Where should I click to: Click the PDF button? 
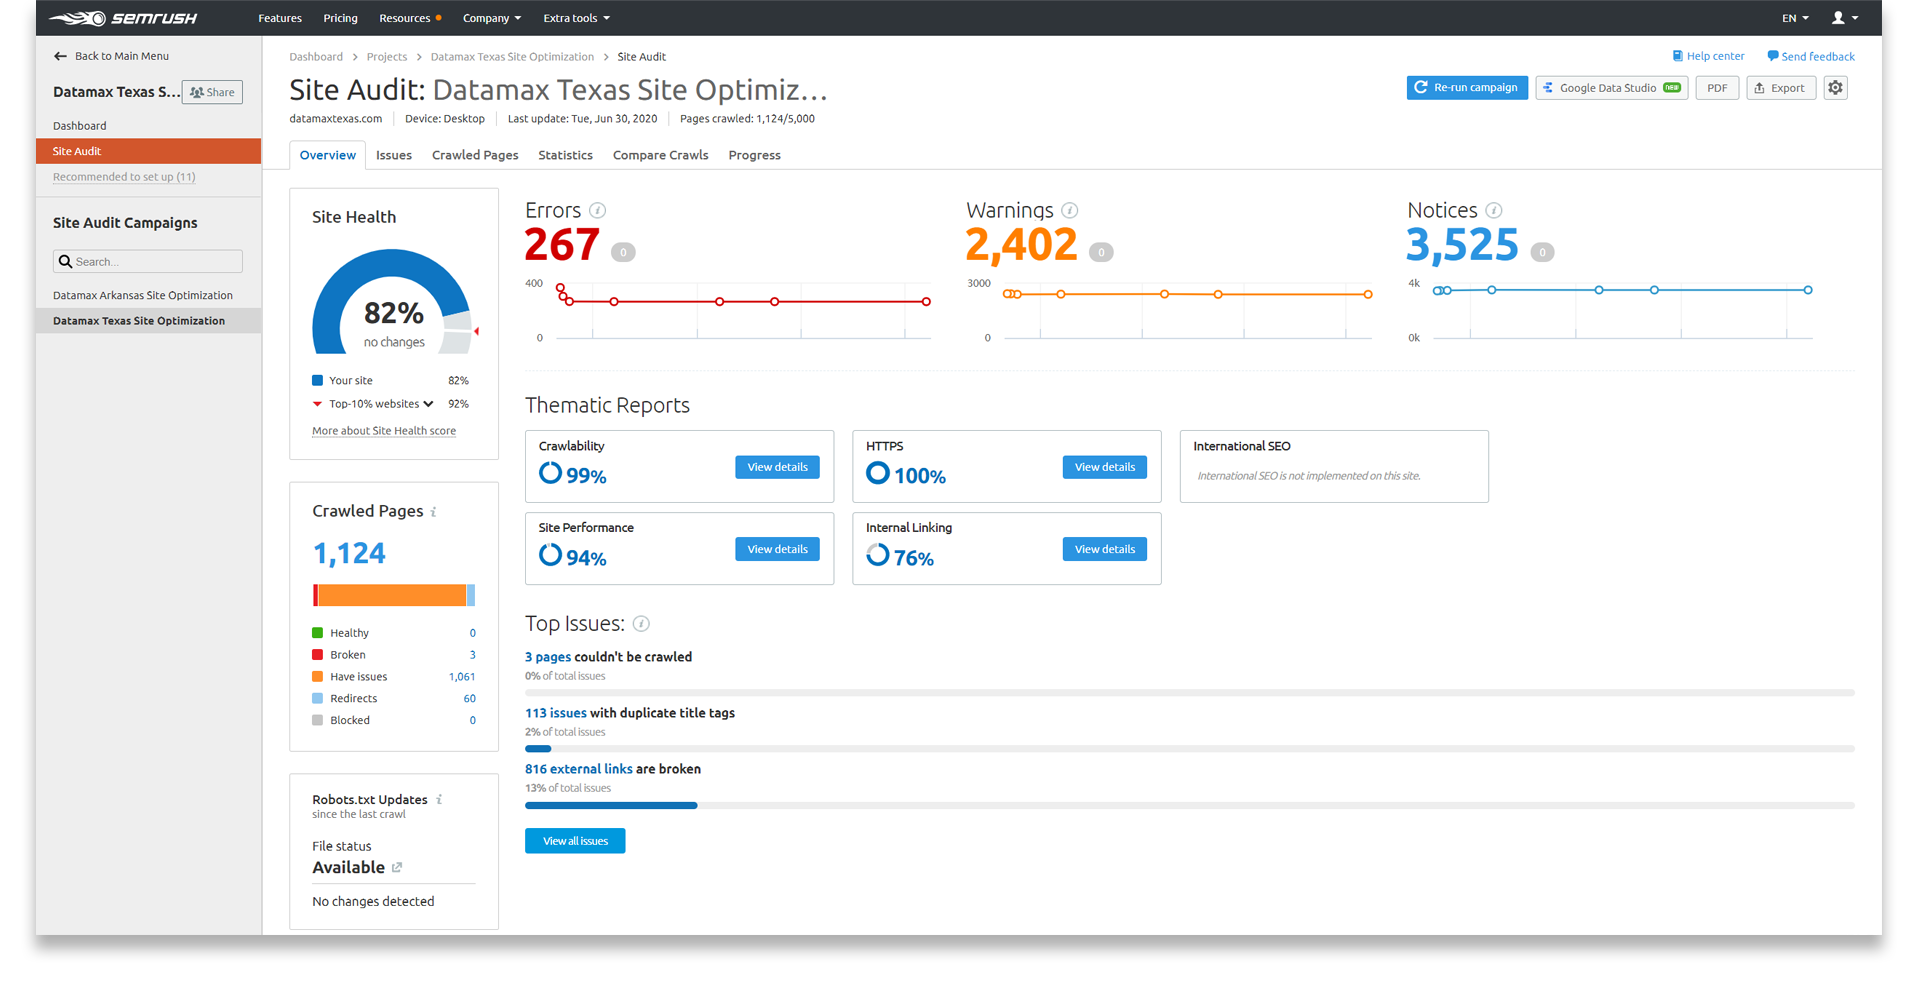tap(1717, 88)
